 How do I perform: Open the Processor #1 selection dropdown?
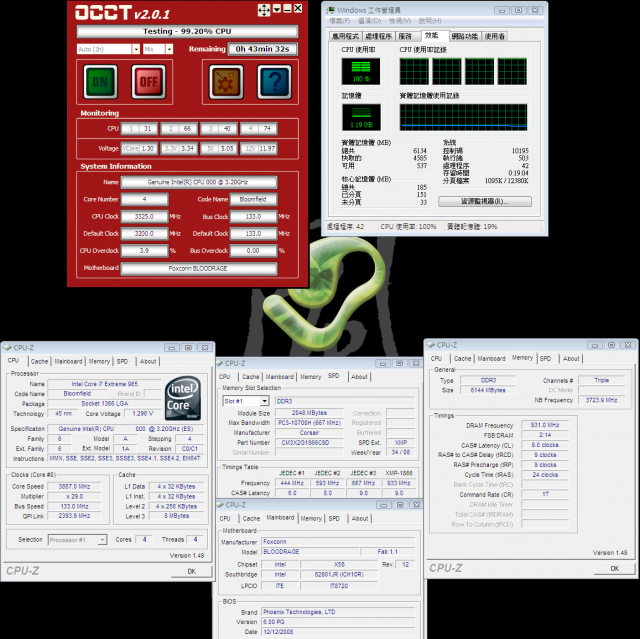(x=102, y=540)
